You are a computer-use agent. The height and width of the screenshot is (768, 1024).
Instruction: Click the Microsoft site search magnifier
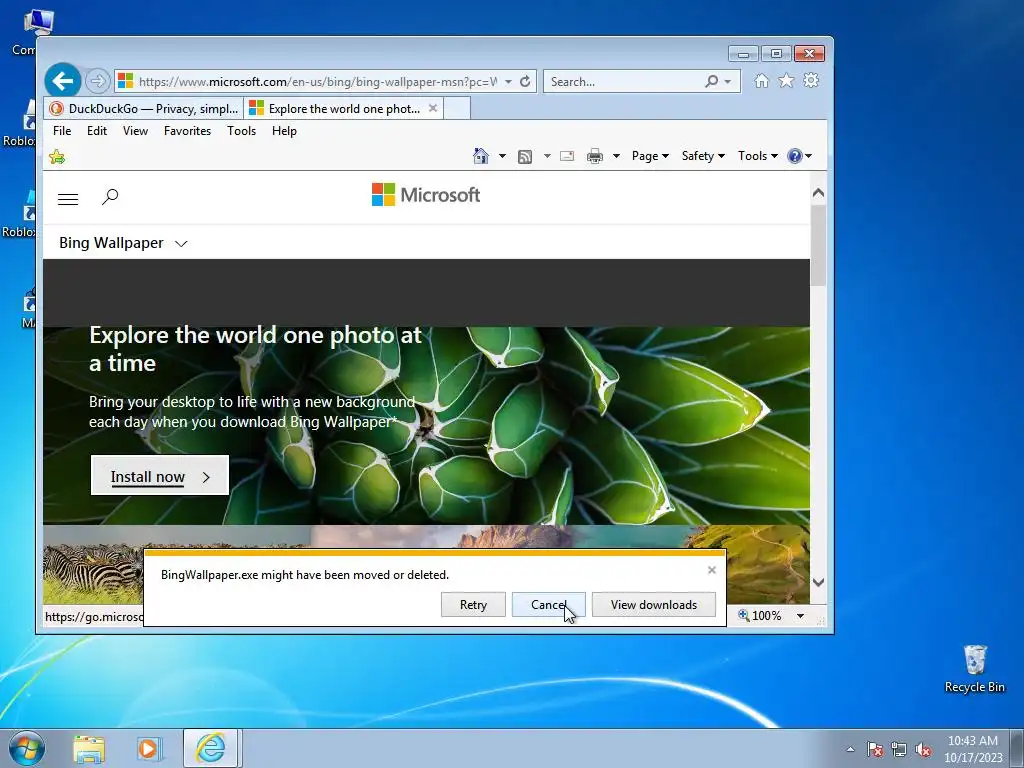click(110, 197)
